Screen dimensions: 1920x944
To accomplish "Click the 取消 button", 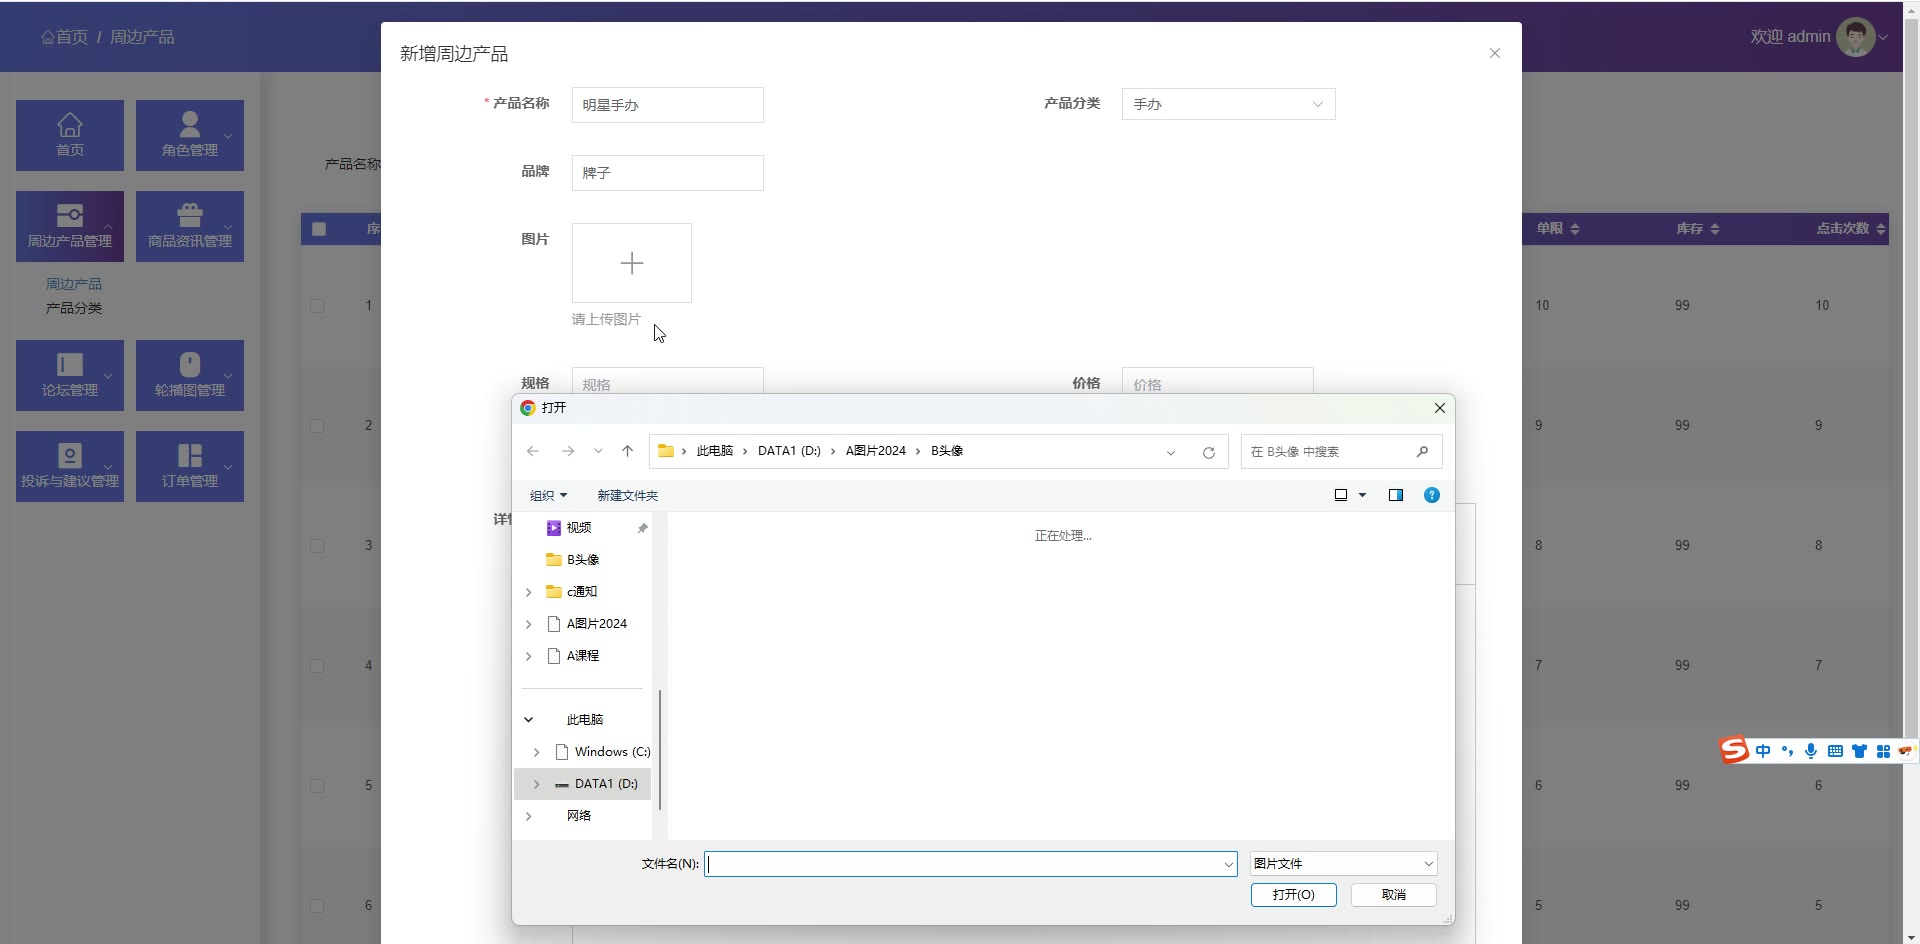I will (1393, 894).
